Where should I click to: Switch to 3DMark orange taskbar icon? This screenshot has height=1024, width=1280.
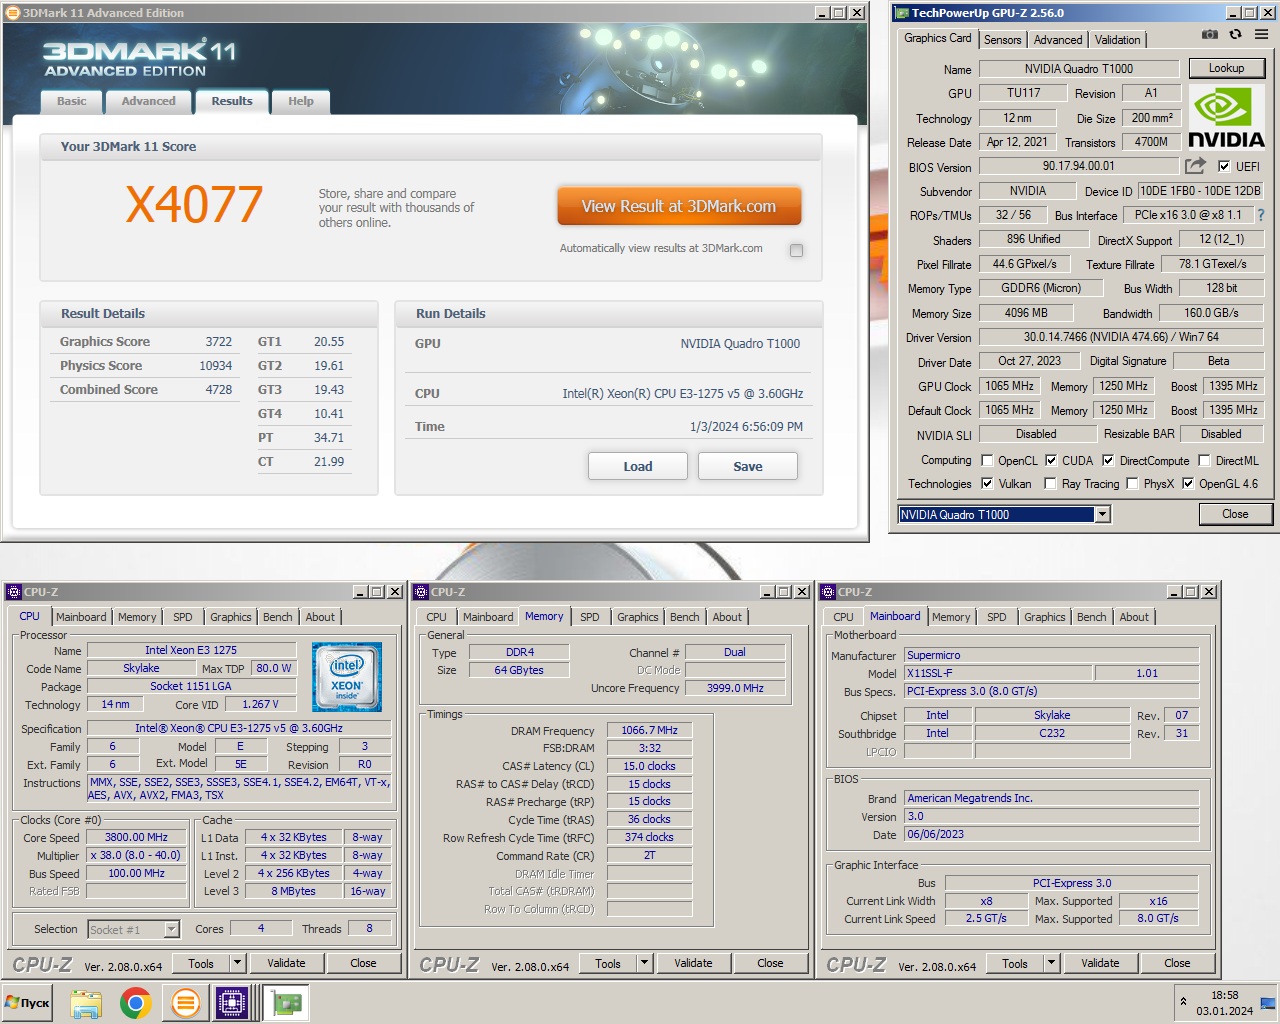click(185, 1002)
